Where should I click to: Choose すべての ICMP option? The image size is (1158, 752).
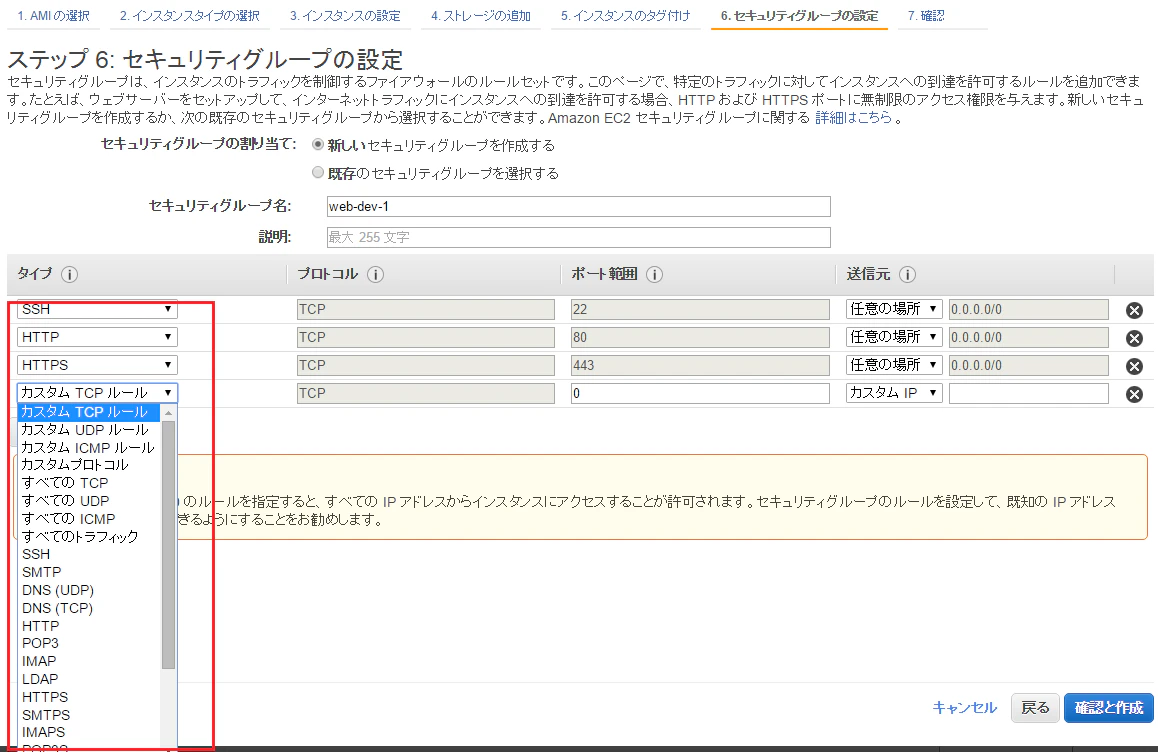[x=89, y=519]
